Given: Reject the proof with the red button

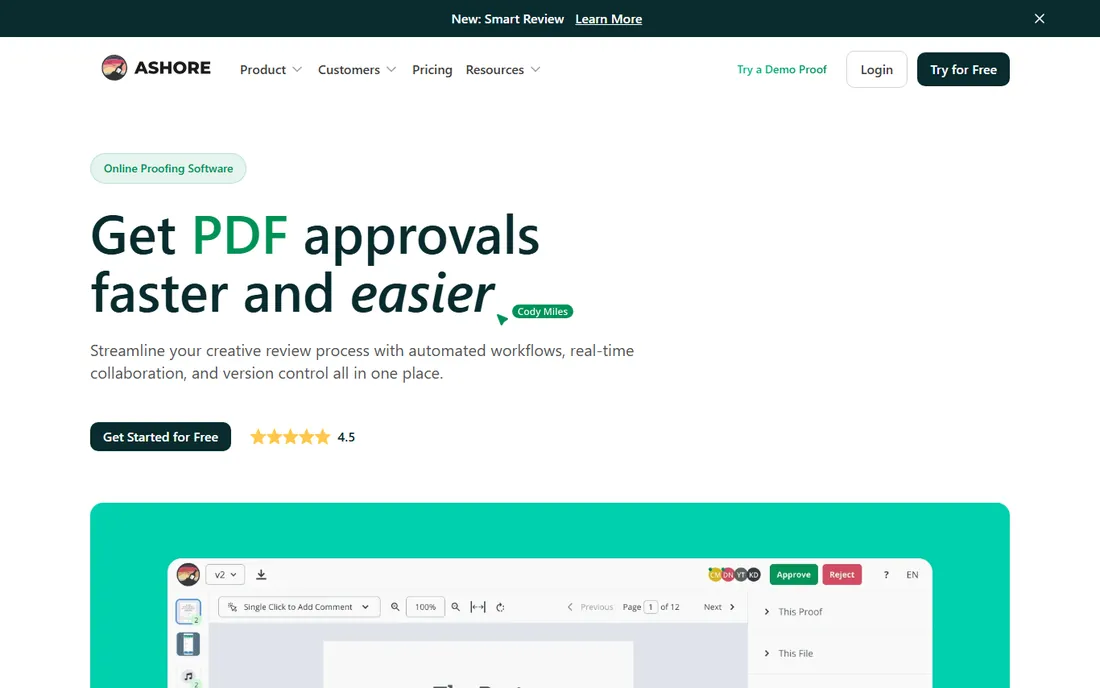Looking at the screenshot, I should pos(842,574).
